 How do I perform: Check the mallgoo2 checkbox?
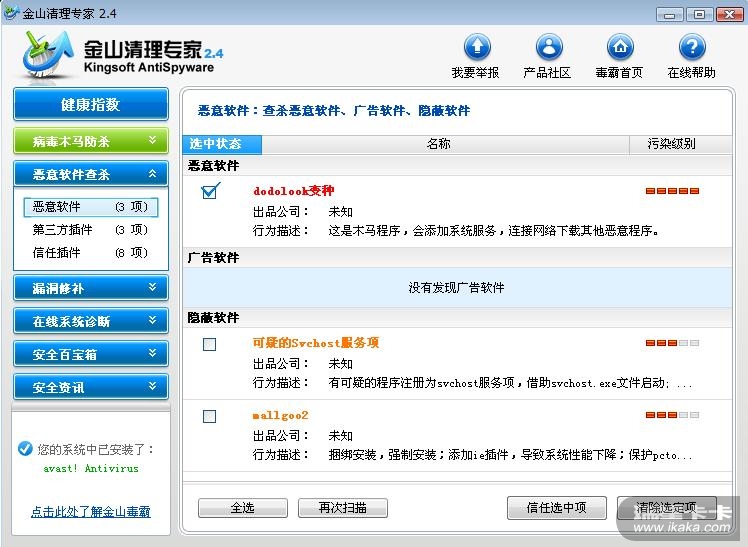pyautogui.click(x=209, y=416)
